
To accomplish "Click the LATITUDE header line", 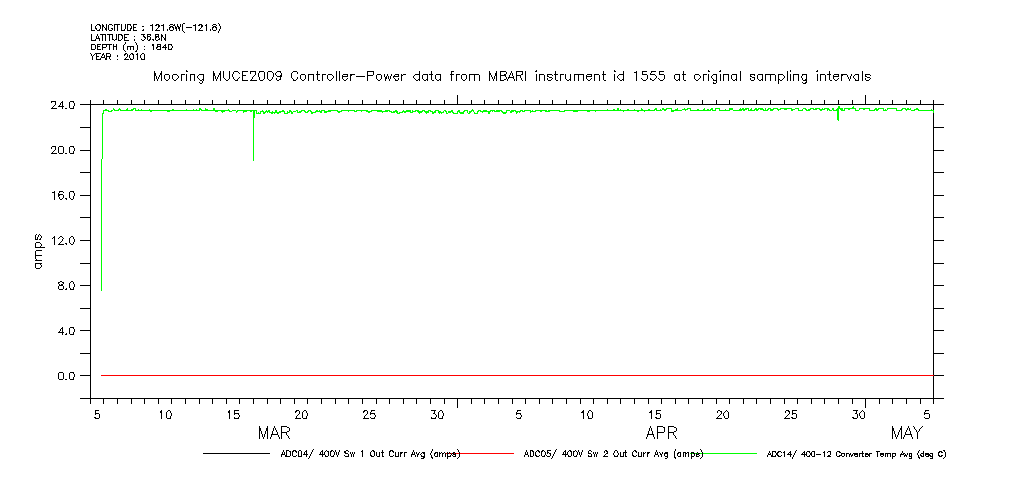I will click(x=128, y=37).
